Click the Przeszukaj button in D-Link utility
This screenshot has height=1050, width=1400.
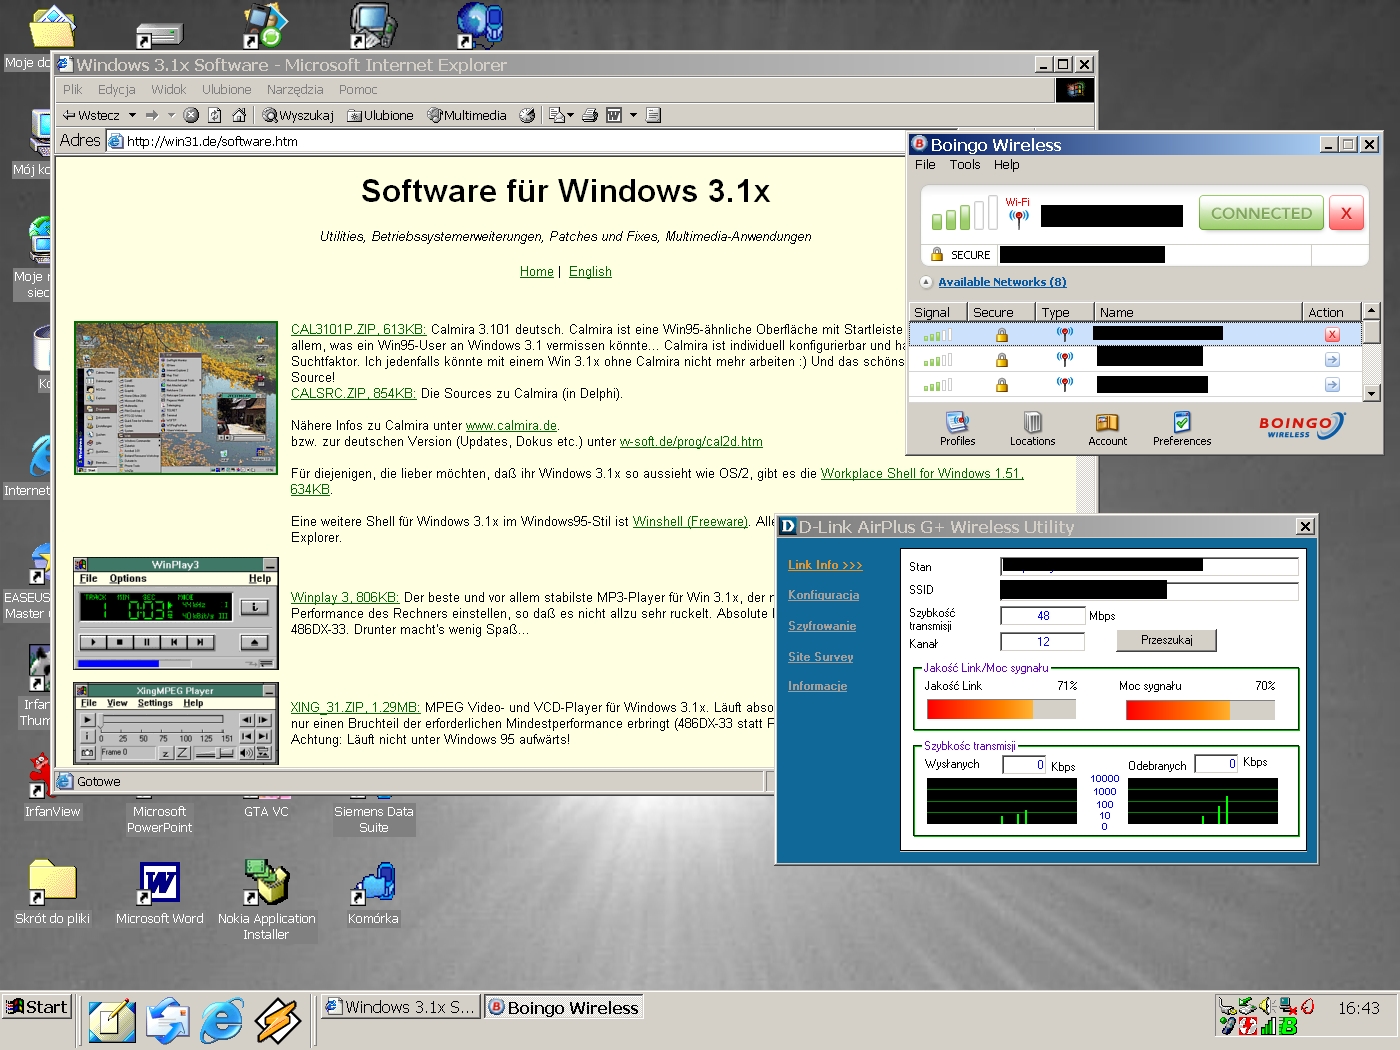[x=1166, y=640]
